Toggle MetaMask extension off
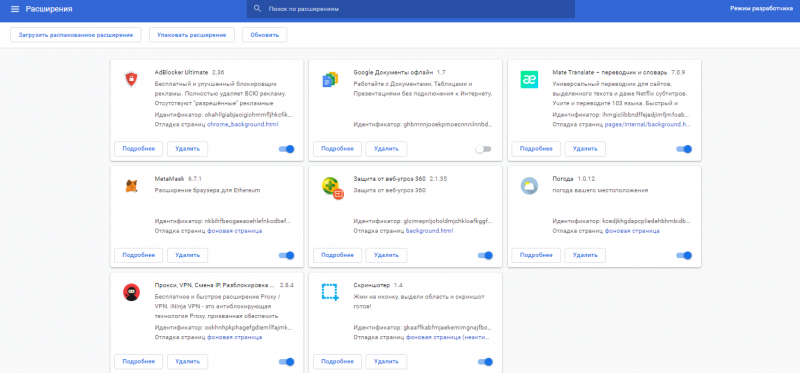This screenshot has height=373, width=800. coord(287,255)
